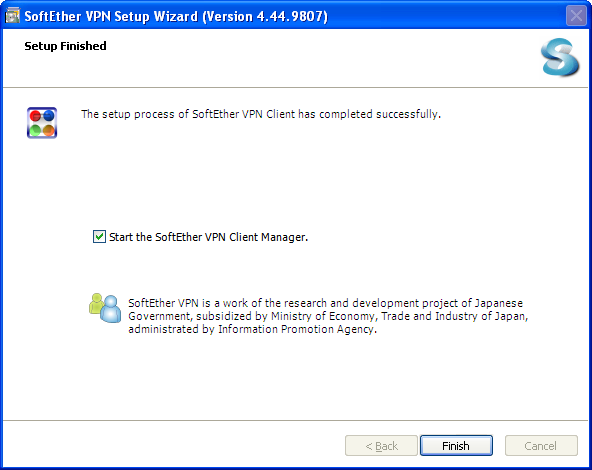Click the blue SoftEther S logo

point(560,57)
